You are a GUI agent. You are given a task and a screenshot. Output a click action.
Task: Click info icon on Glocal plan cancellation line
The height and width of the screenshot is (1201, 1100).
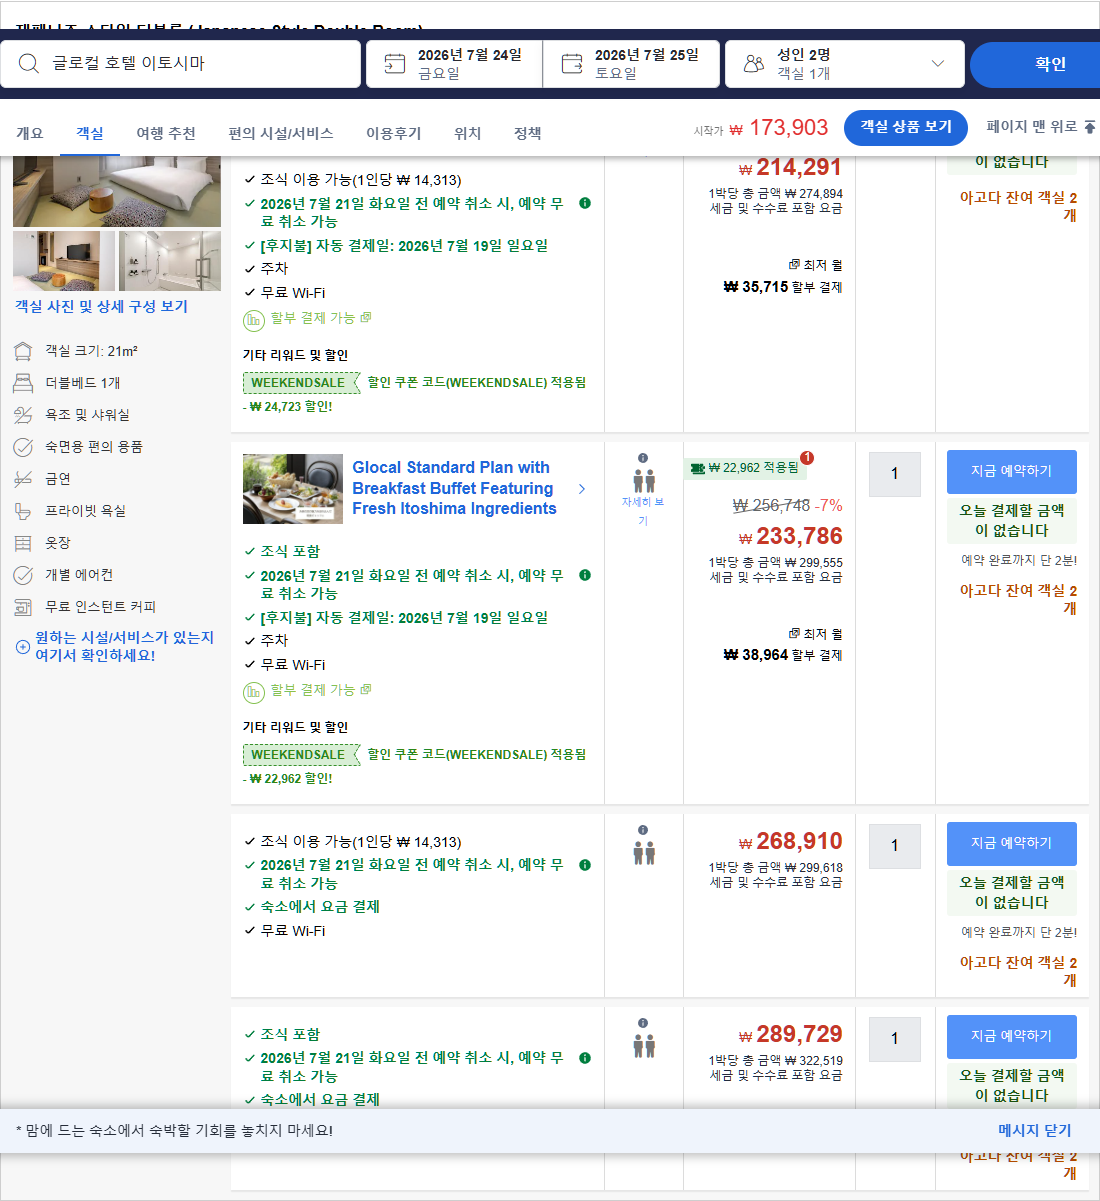[585, 575]
